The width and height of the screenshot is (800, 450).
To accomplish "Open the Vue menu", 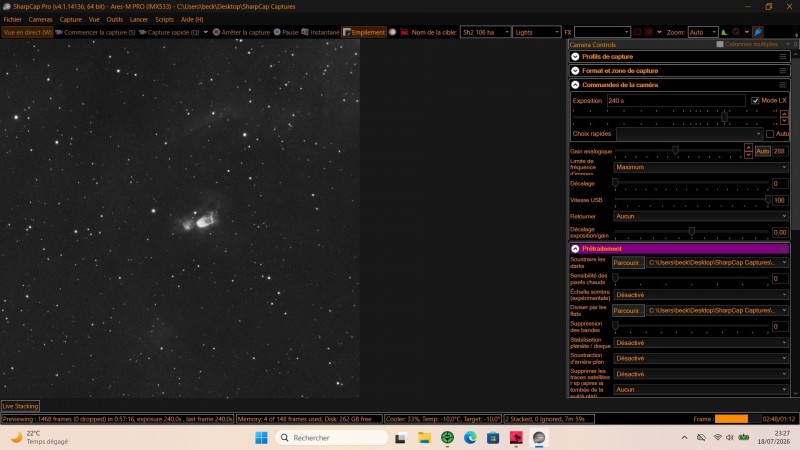I will click(x=94, y=19).
